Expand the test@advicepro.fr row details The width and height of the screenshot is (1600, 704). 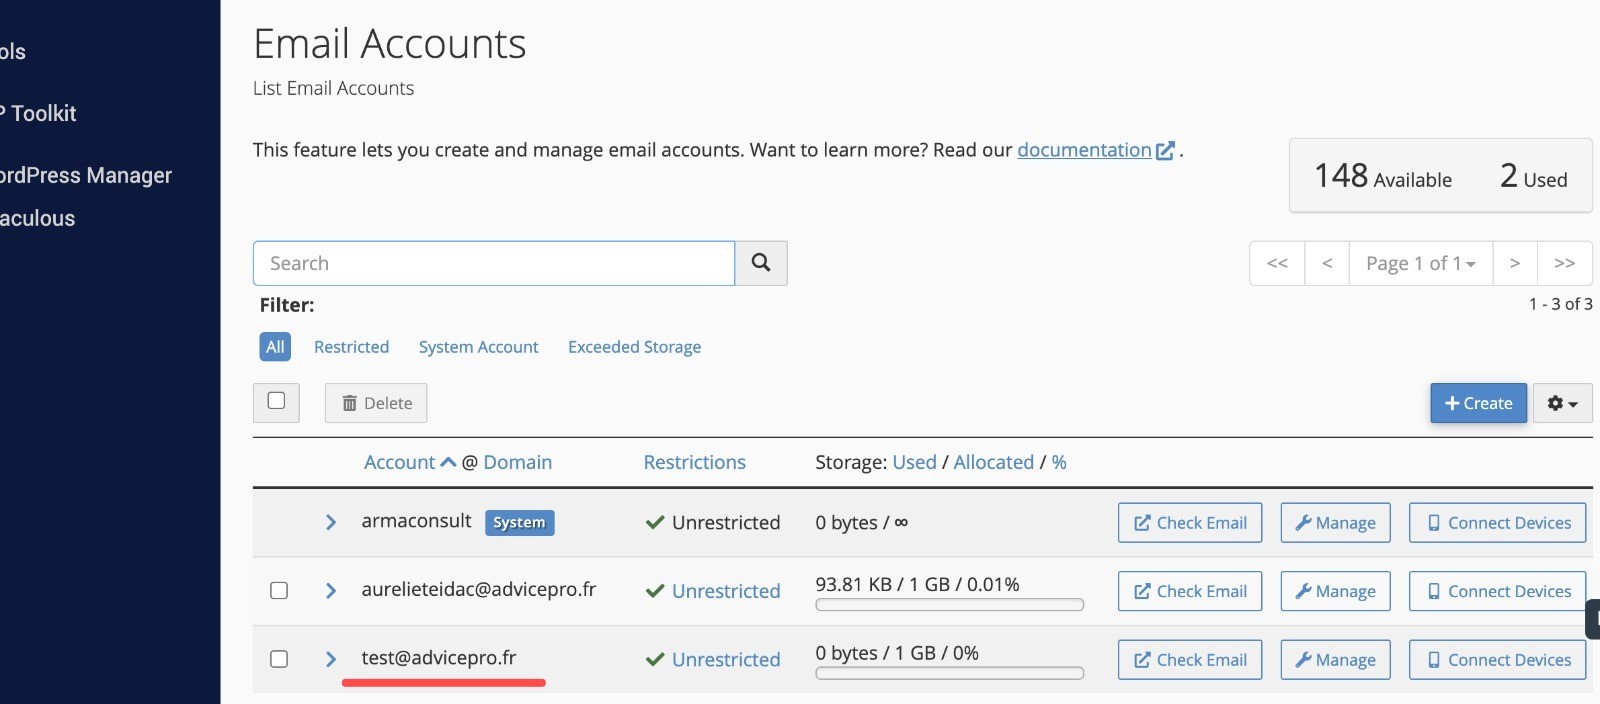coord(331,659)
